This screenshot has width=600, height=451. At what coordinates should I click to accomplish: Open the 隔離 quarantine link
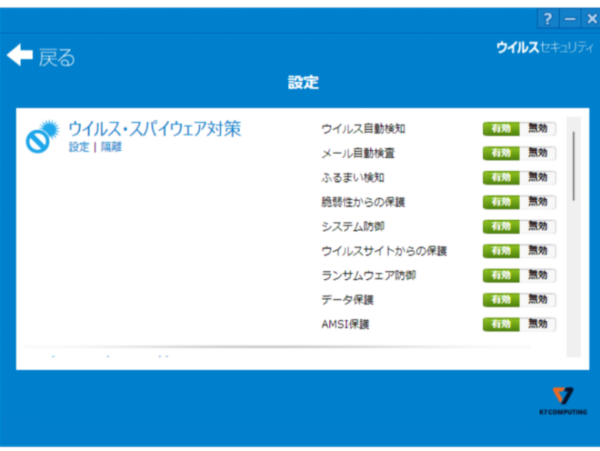[x=110, y=147]
